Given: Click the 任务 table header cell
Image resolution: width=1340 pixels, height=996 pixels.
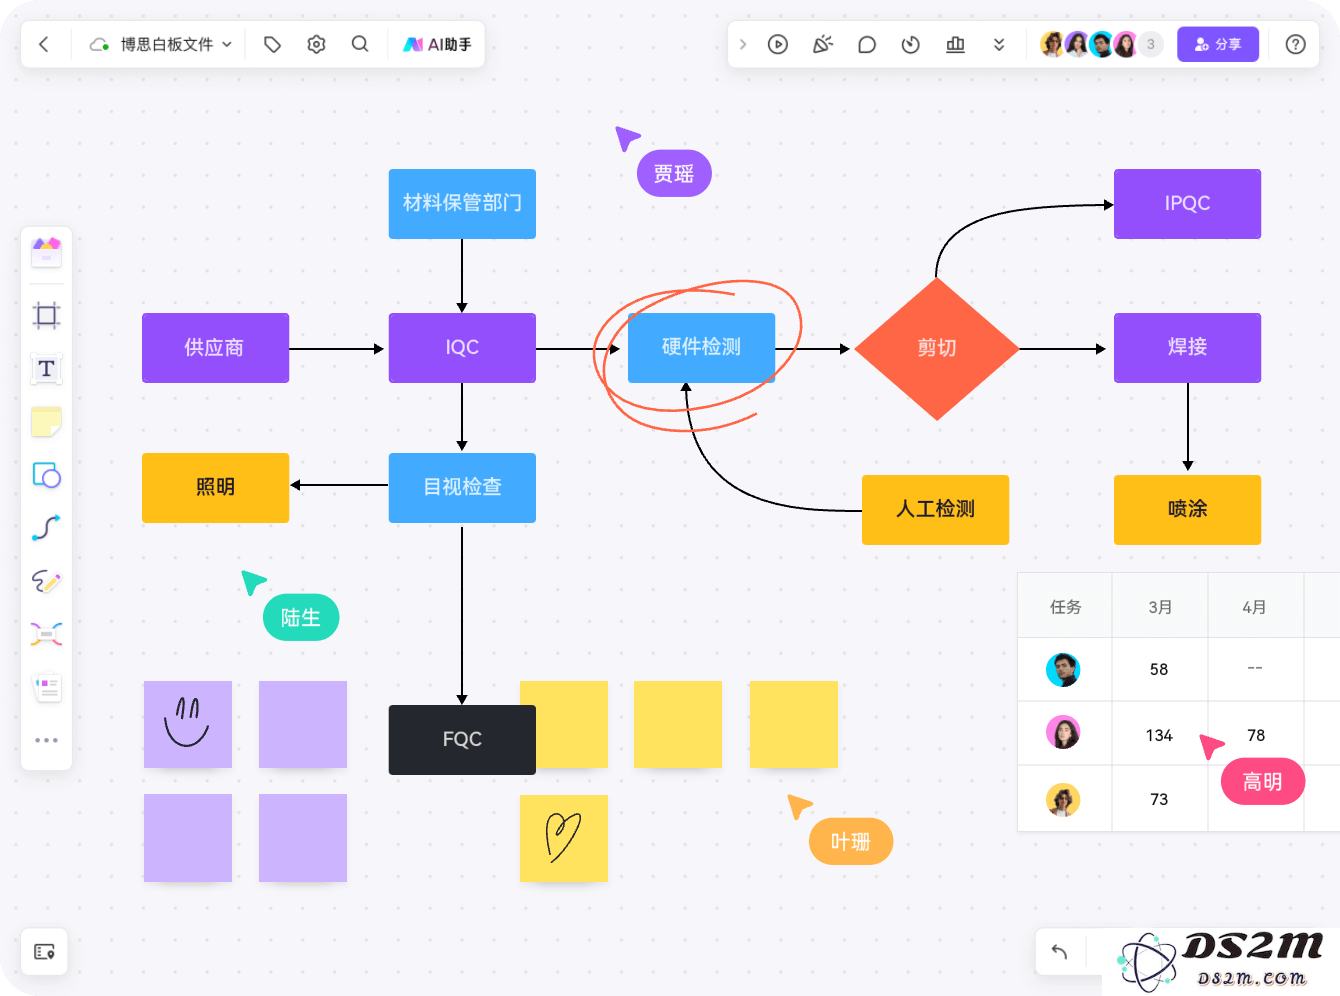Looking at the screenshot, I should coord(1065,606).
